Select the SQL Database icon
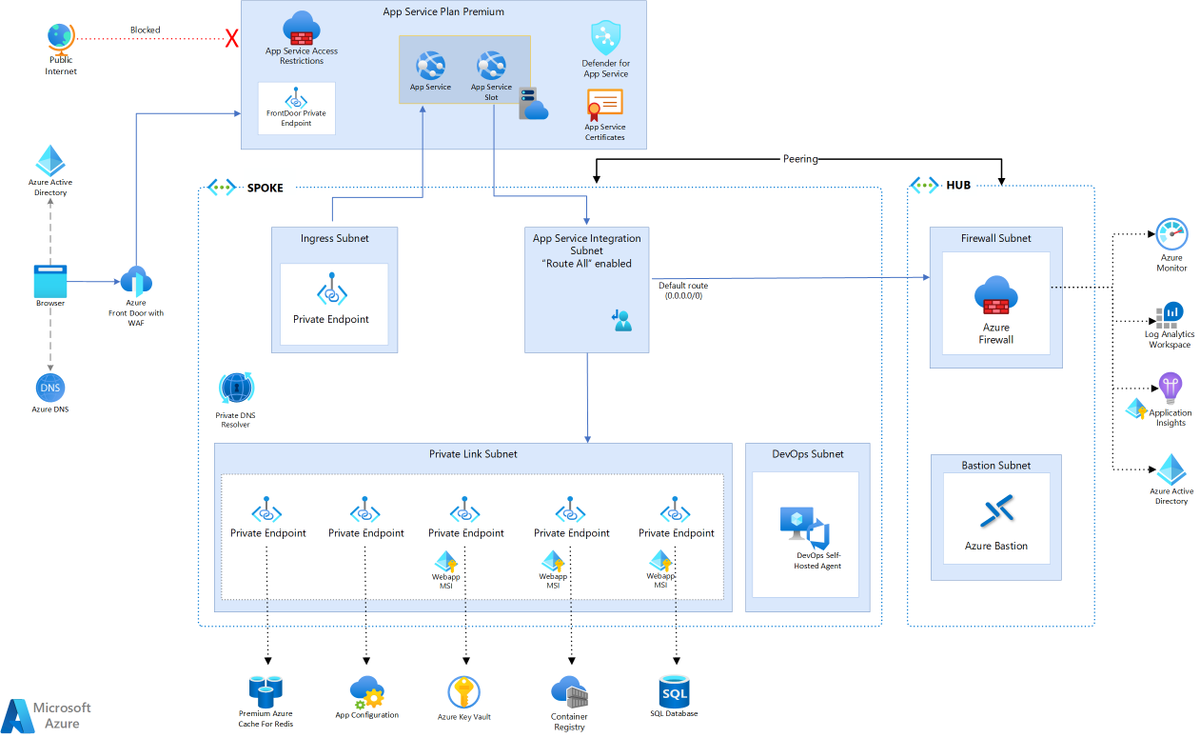Screen dimensions: 1200x738 click(674, 691)
